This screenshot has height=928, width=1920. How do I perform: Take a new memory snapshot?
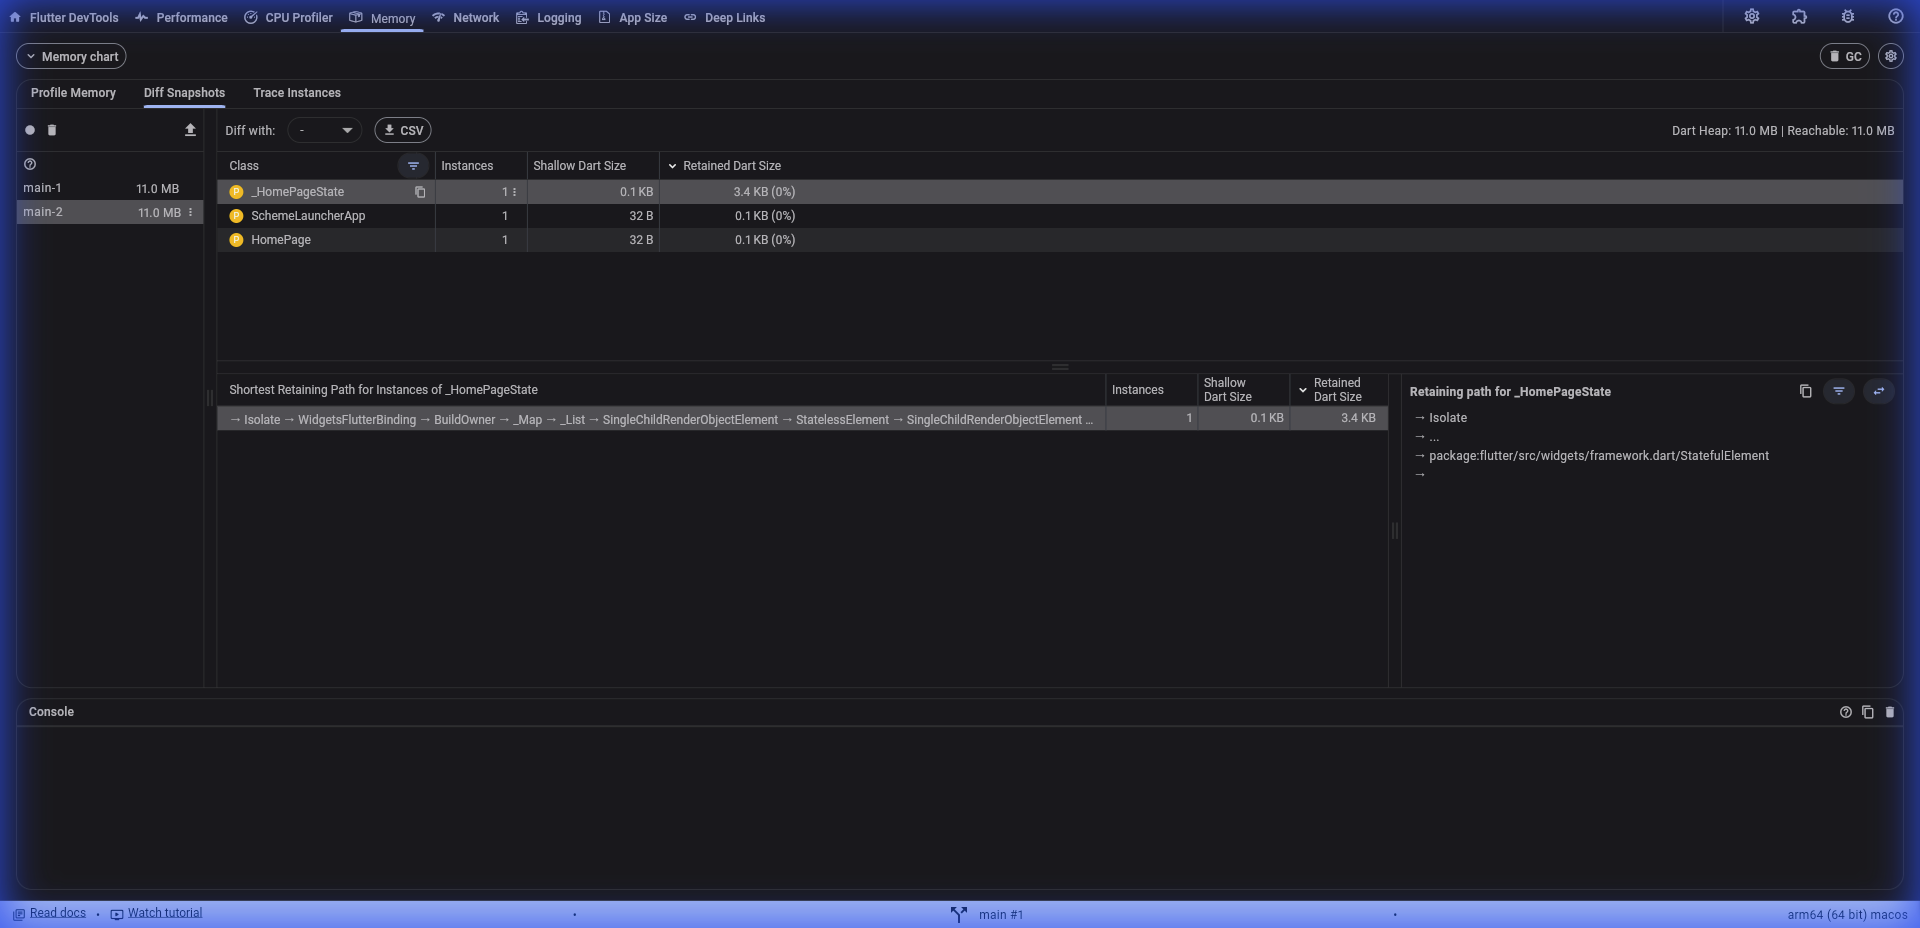coord(30,130)
